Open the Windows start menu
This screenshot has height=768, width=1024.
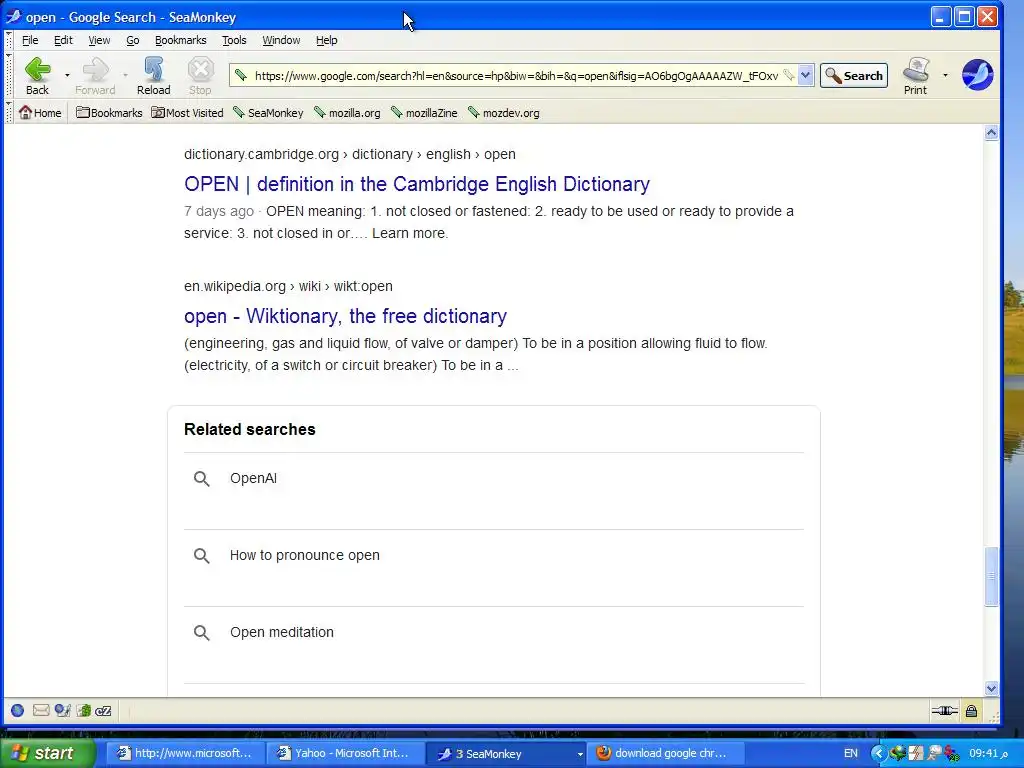[48, 754]
